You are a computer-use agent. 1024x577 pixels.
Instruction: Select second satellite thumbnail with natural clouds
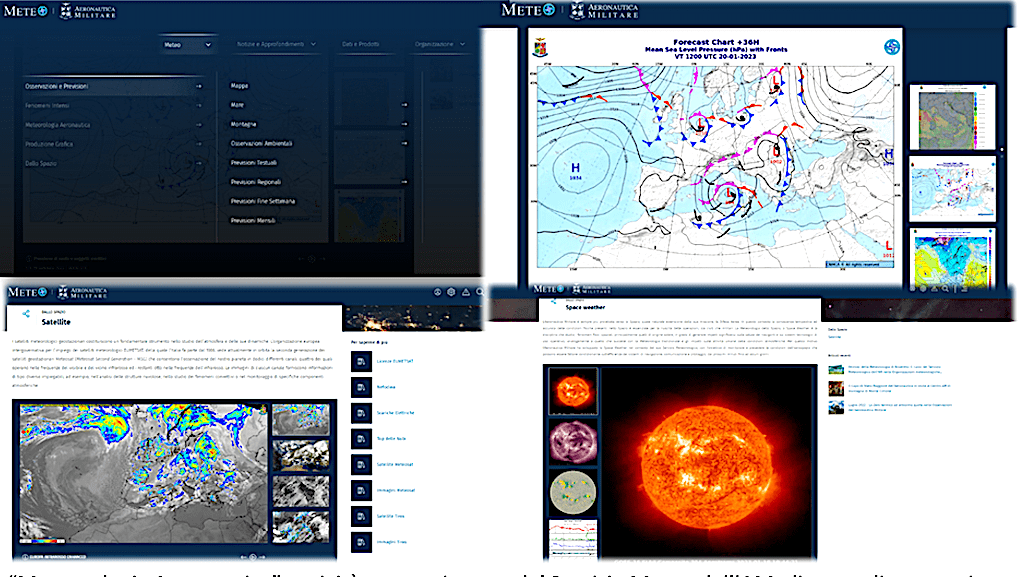tap(300, 455)
